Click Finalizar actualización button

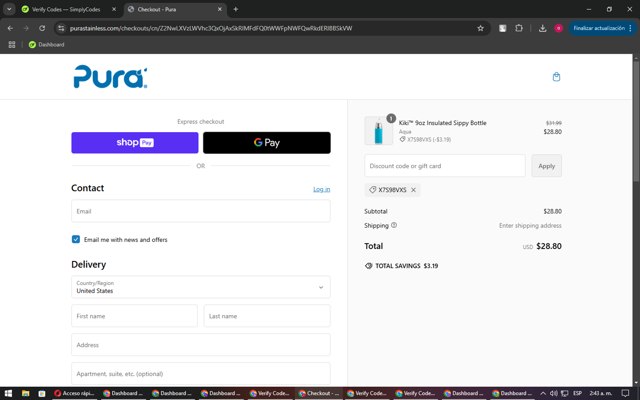(602, 28)
